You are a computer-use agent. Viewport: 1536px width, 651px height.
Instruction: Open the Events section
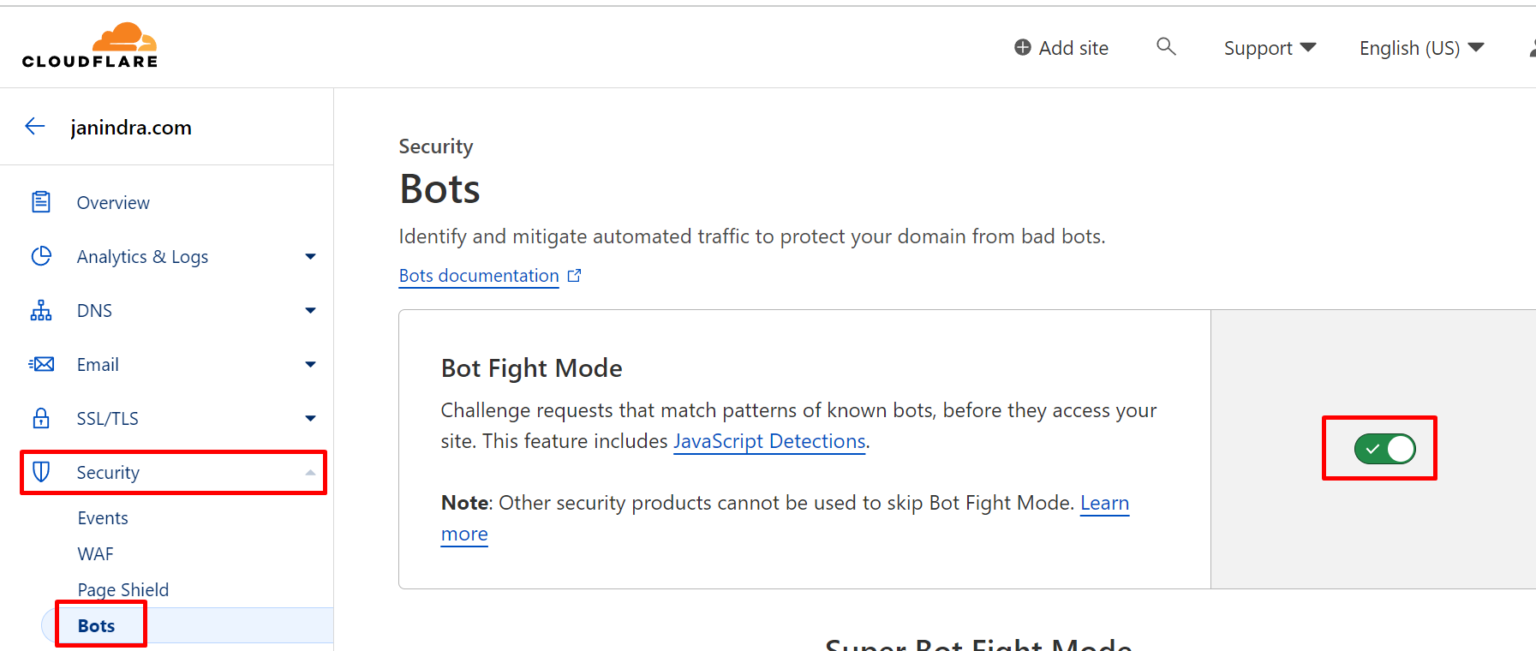pyautogui.click(x=102, y=518)
